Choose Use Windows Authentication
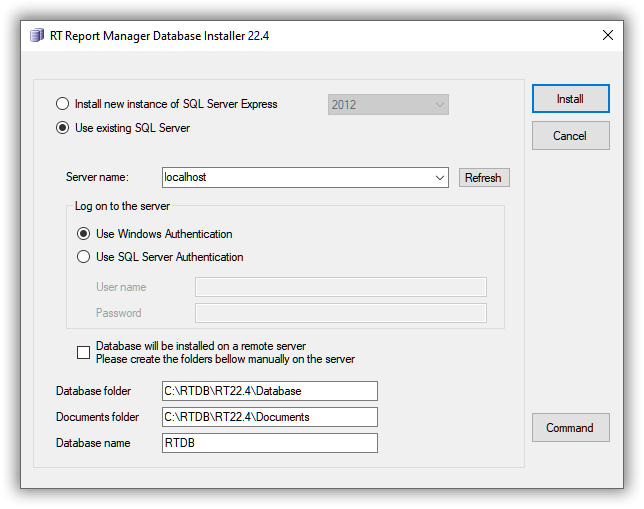Screen dimensions: 644x509 click(83, 234)
